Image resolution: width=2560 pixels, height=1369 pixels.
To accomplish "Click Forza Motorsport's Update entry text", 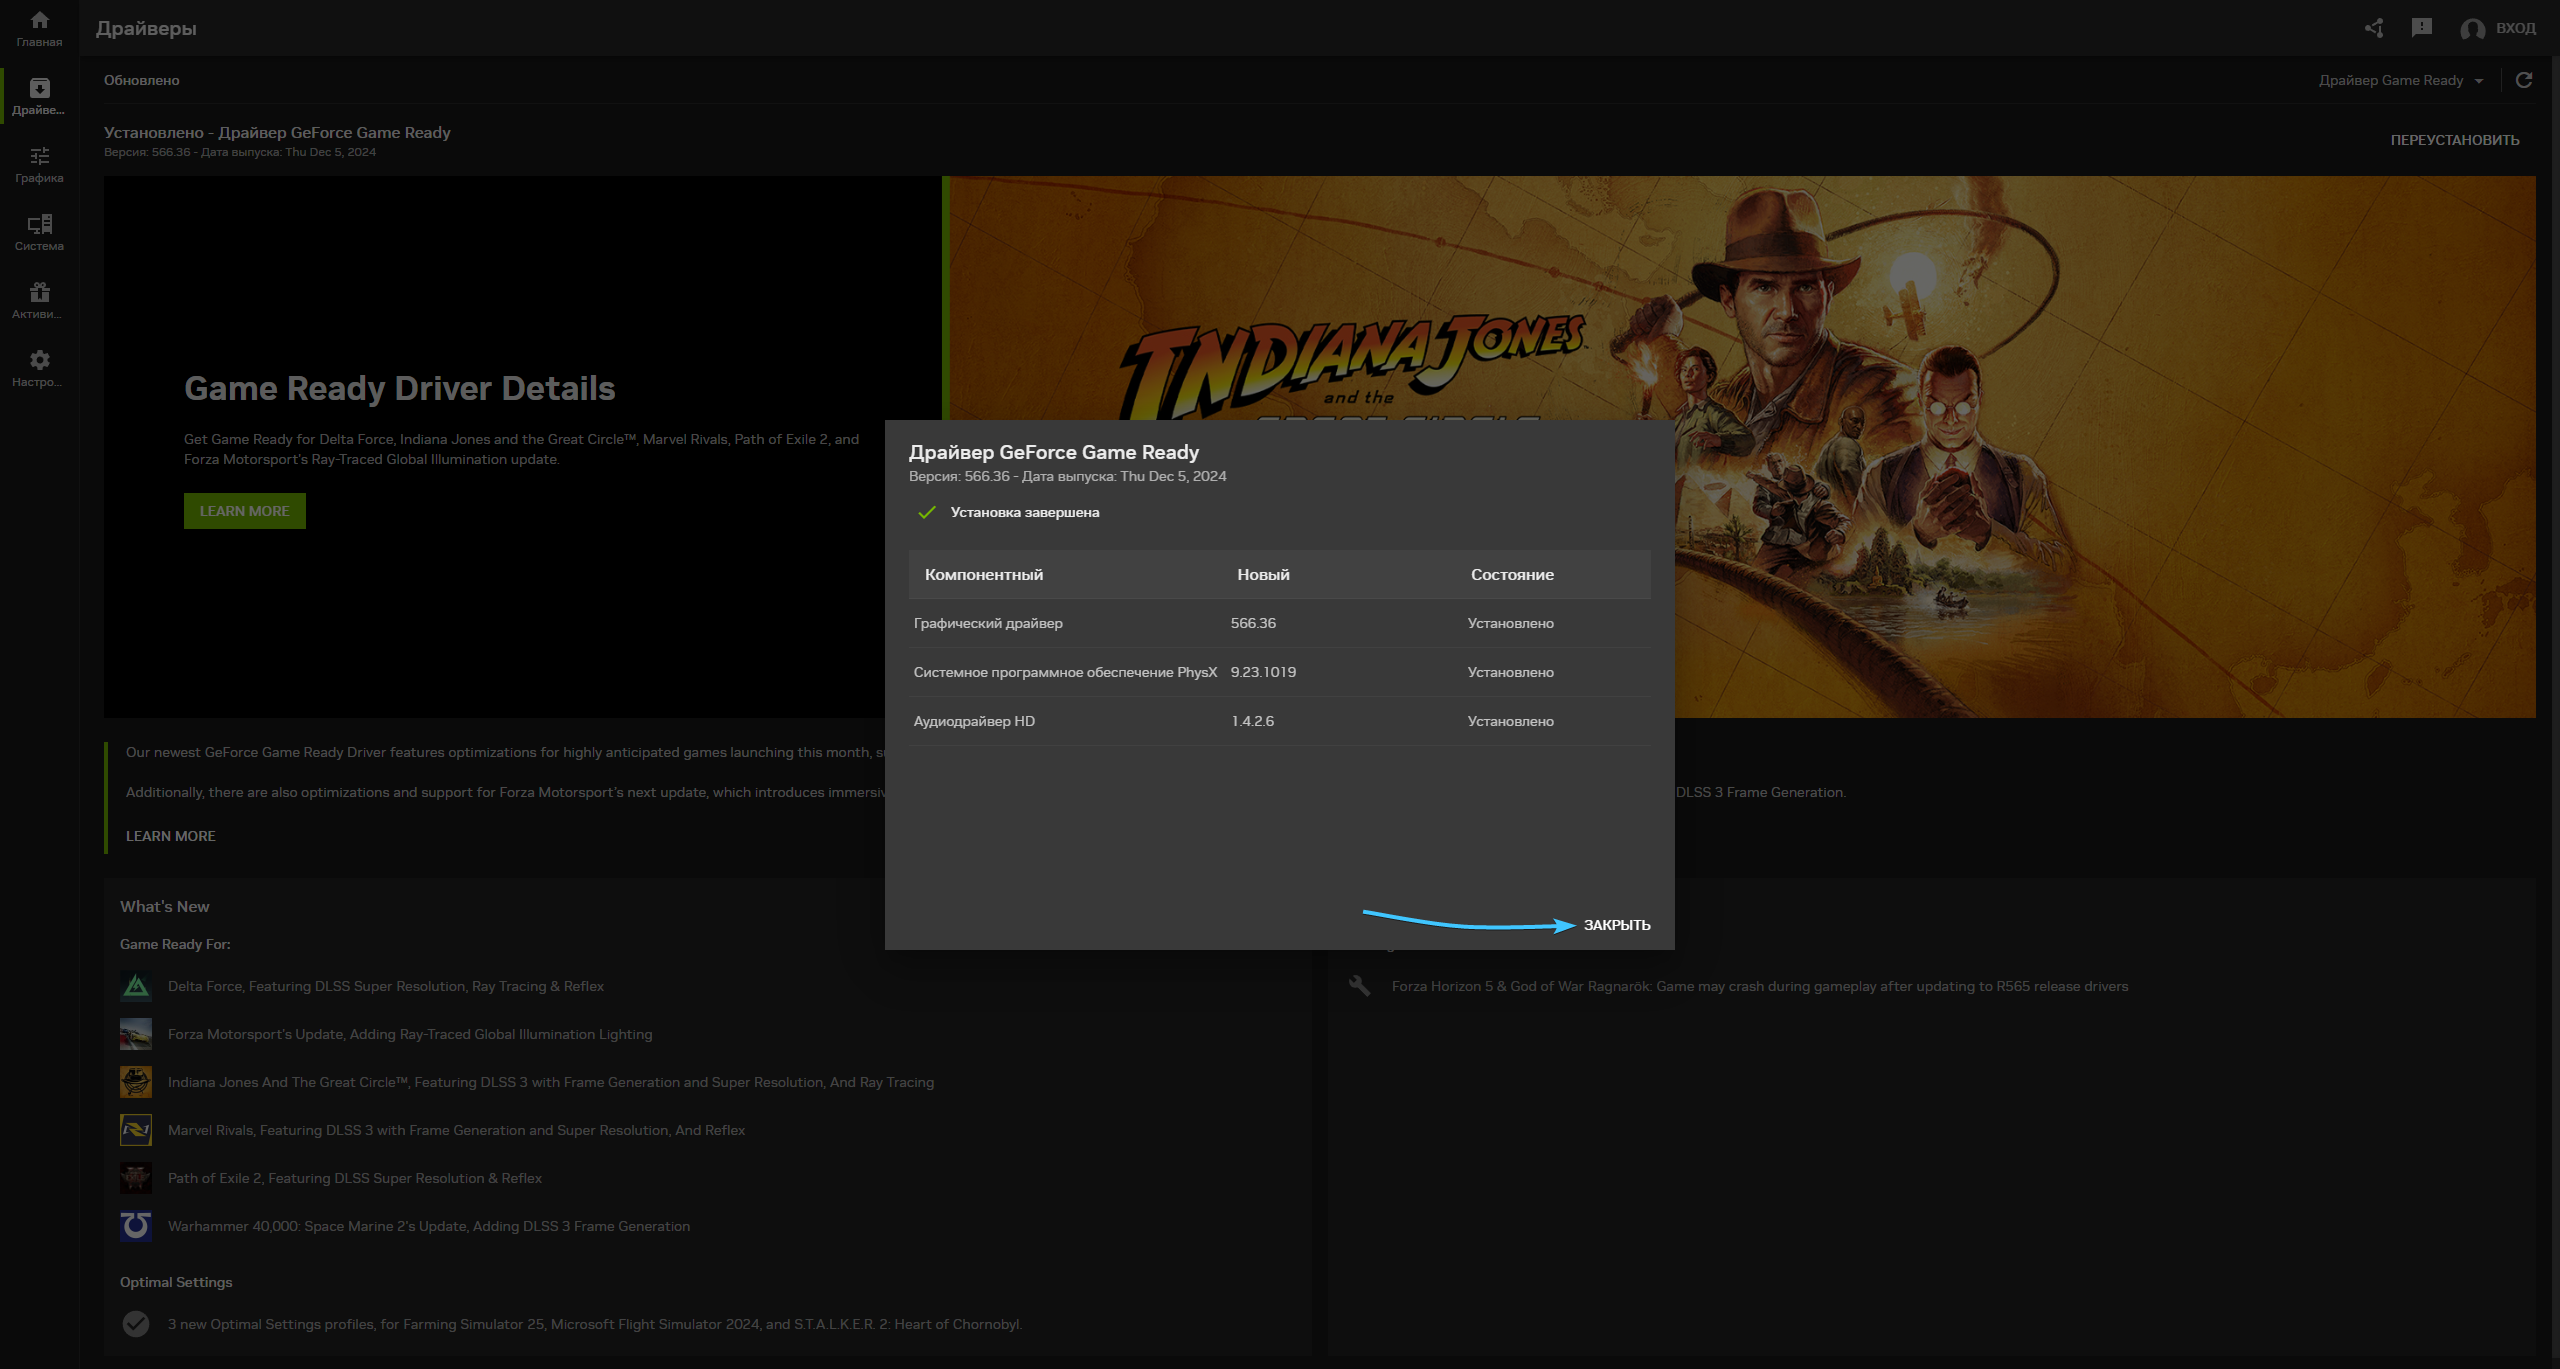I will point(410,1034).
